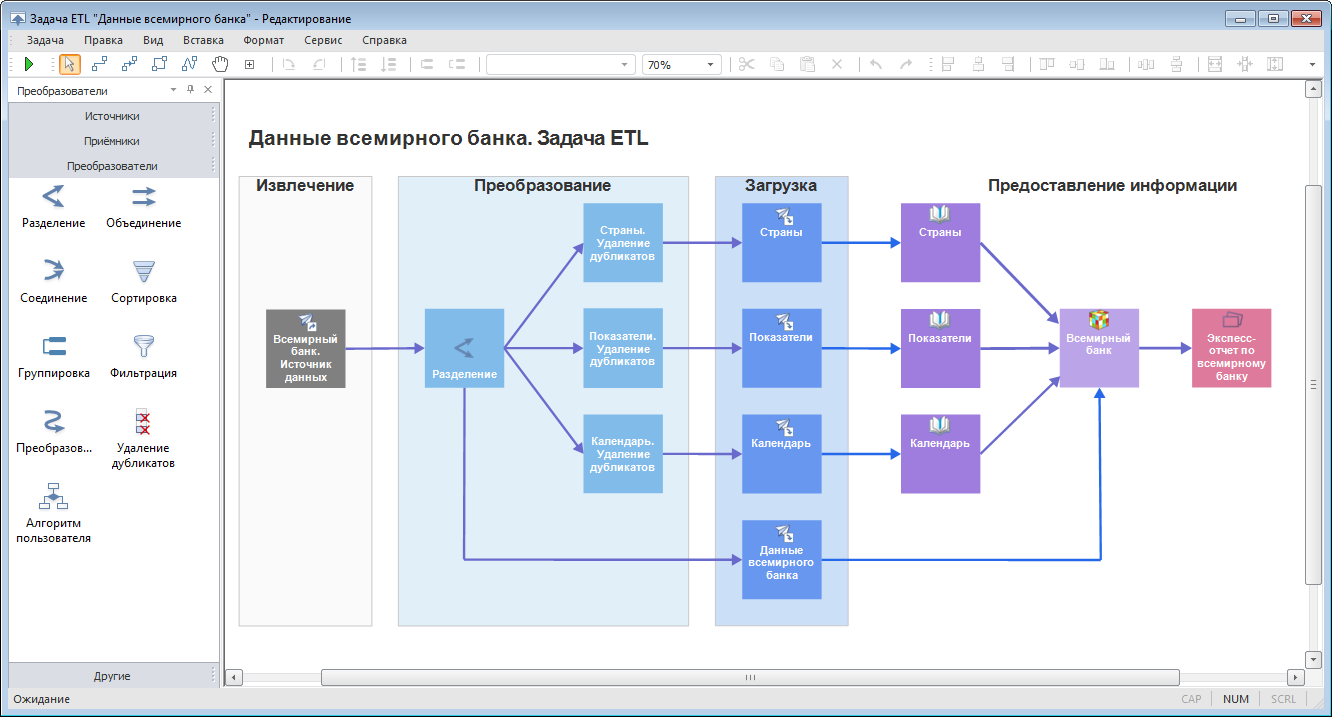Select the Группировка transformer
The width and height of the screenshot is (1332, 717).
coord(52,355)
